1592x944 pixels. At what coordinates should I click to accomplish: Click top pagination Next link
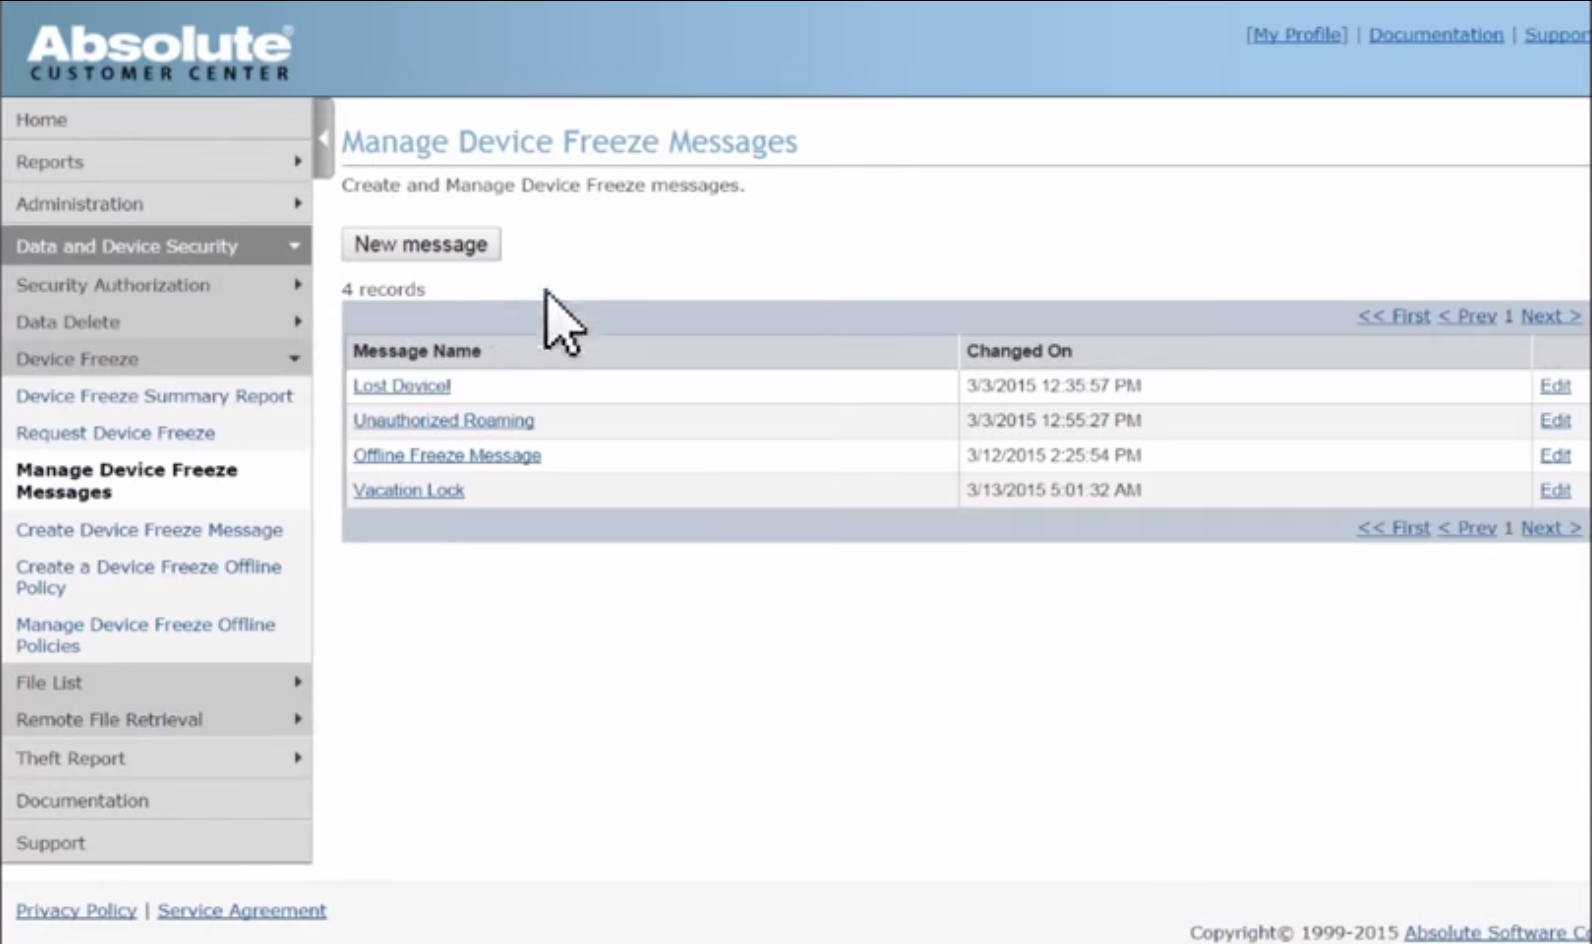(1551, 316)
